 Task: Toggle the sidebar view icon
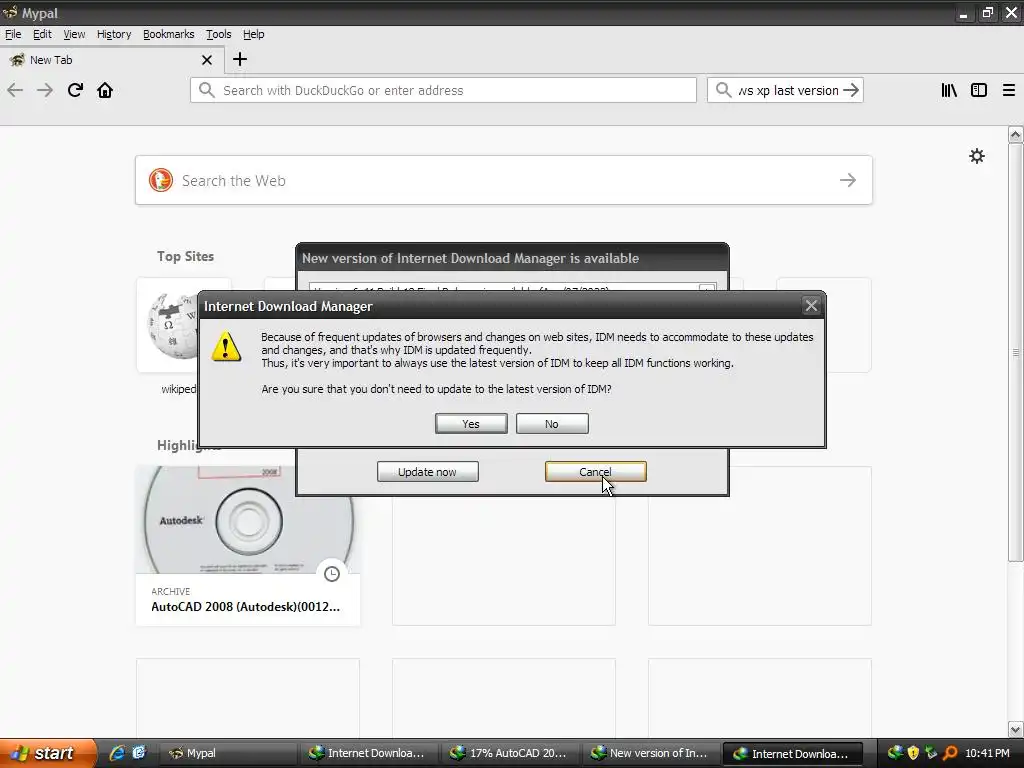pos(979,90)
